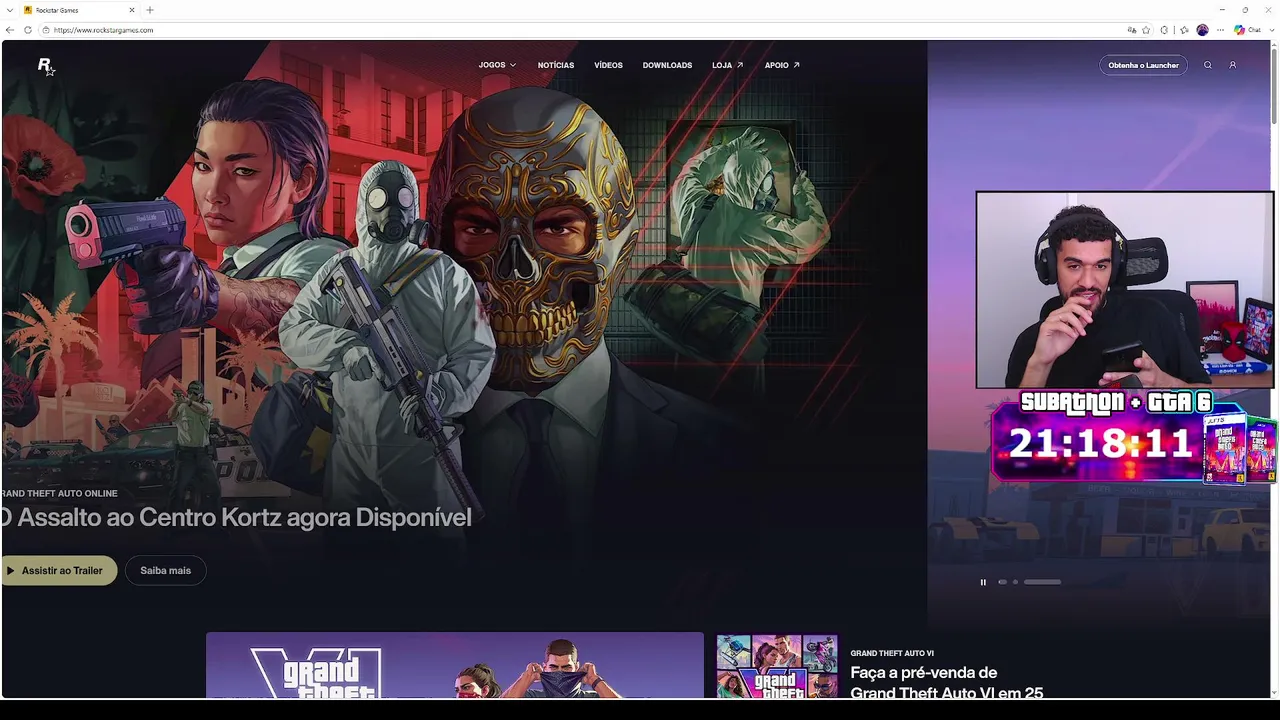Reload the page with the refresh icon
The height and width of the screenshot is (720, 1280).
click(x=28, y=30)
